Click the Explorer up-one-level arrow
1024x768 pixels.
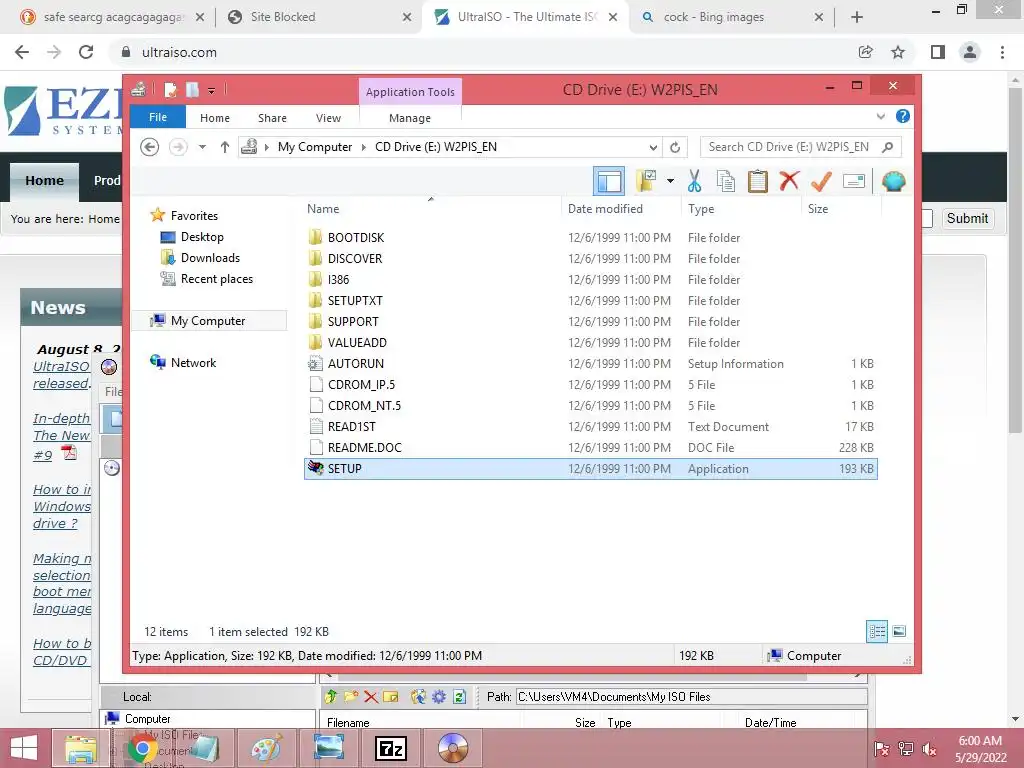pyautogui.click(x=225, y=147)
